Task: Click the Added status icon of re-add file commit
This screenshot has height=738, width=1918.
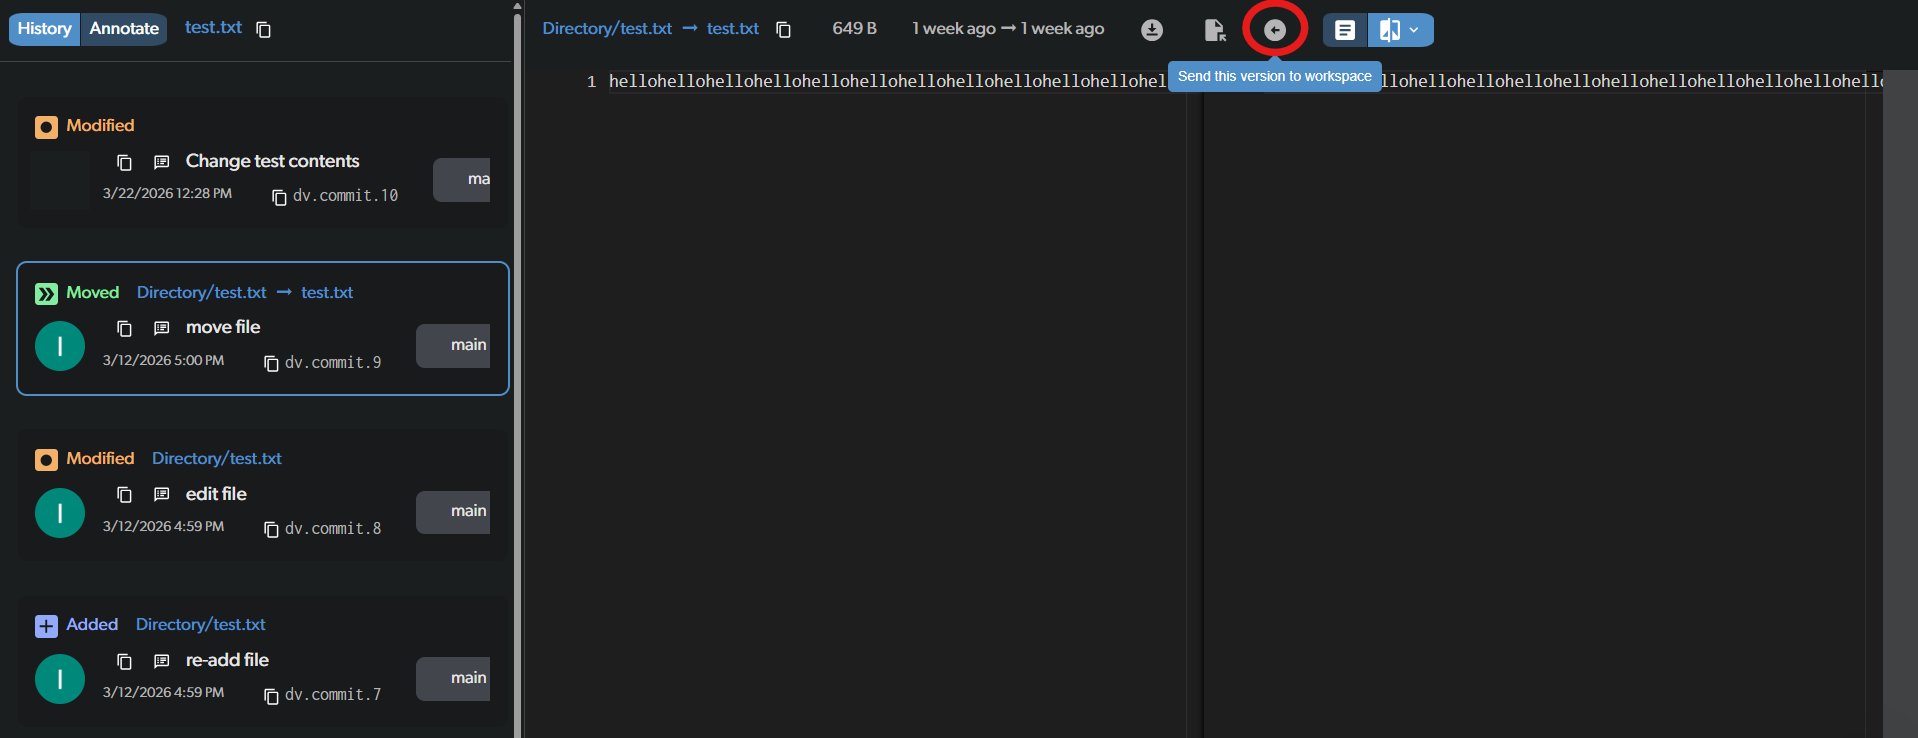Action: tap(46, 626)
